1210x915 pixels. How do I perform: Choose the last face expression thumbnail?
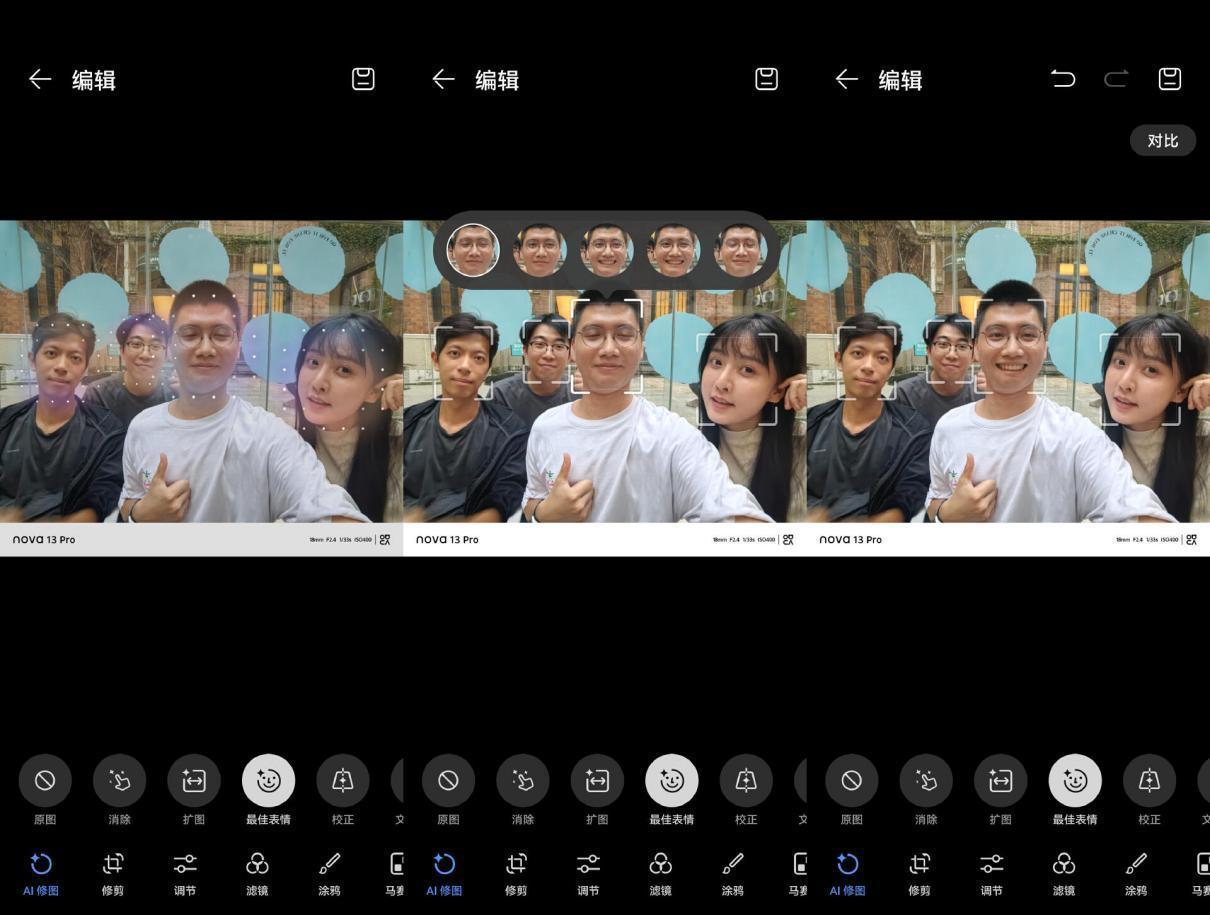[x=740, y=250]
